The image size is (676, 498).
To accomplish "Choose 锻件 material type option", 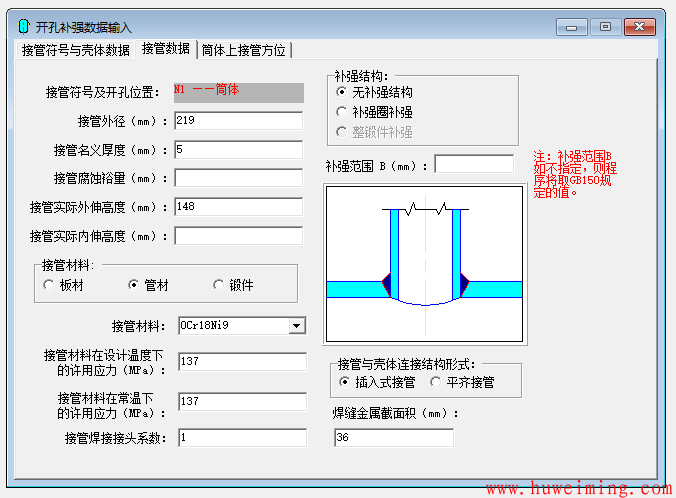I will pos(219,285).
